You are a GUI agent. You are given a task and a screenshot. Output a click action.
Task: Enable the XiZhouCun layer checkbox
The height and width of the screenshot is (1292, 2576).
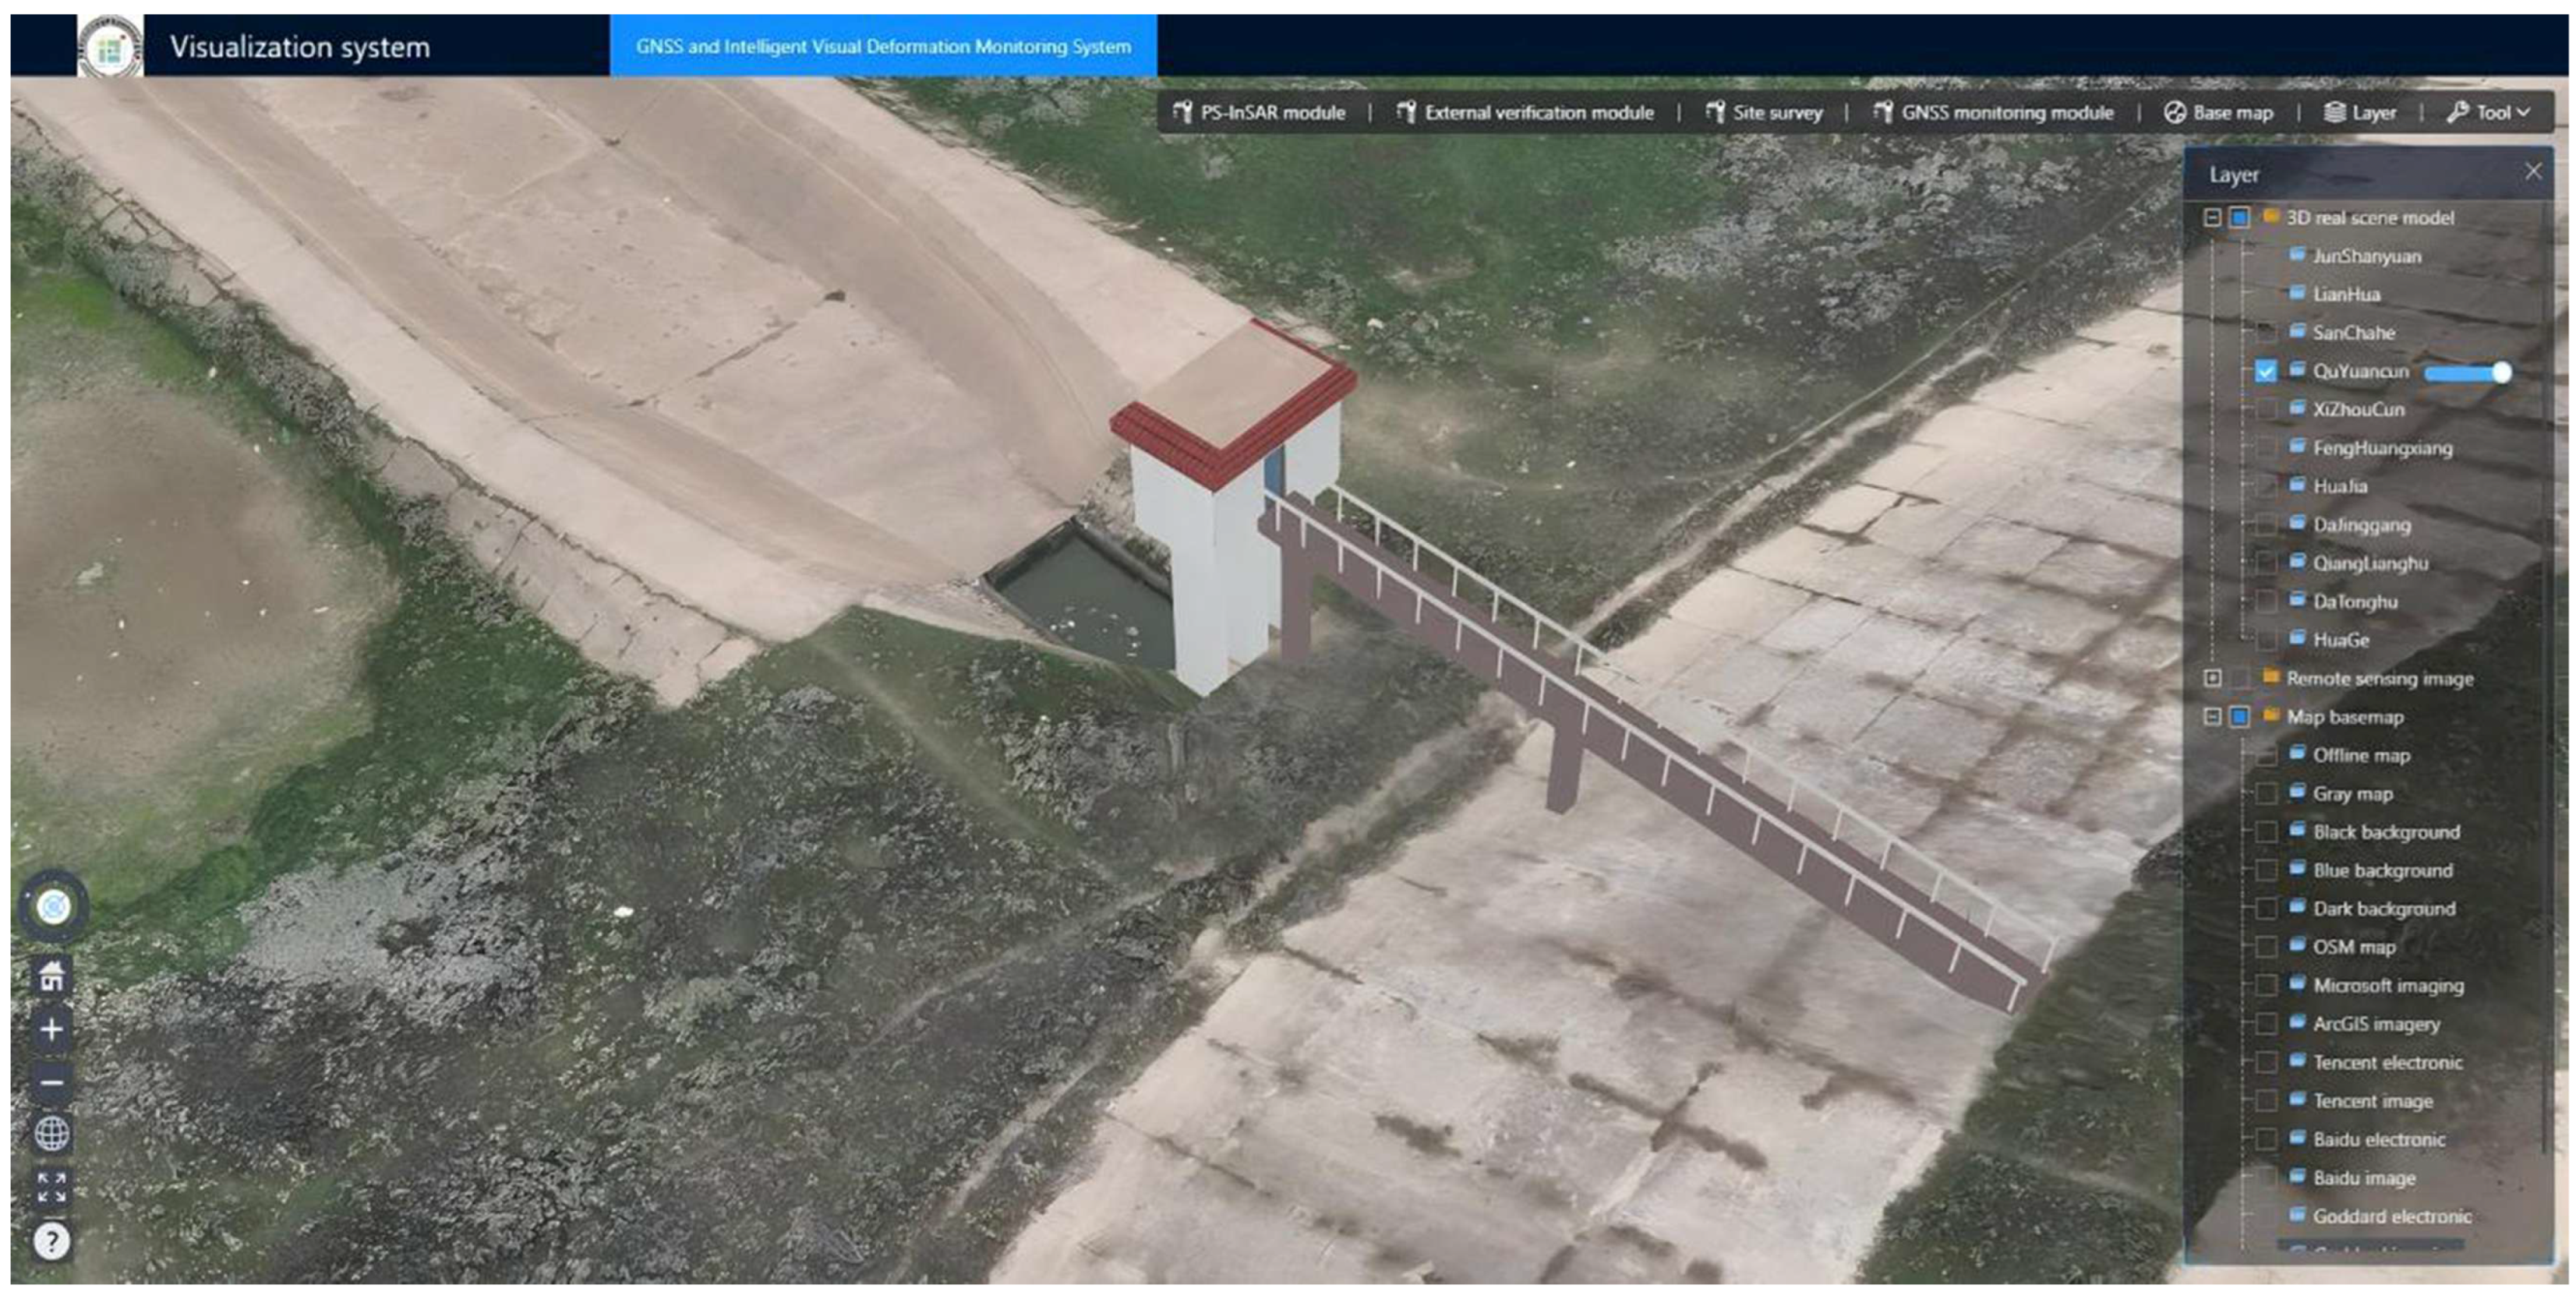click(2266, 409)
